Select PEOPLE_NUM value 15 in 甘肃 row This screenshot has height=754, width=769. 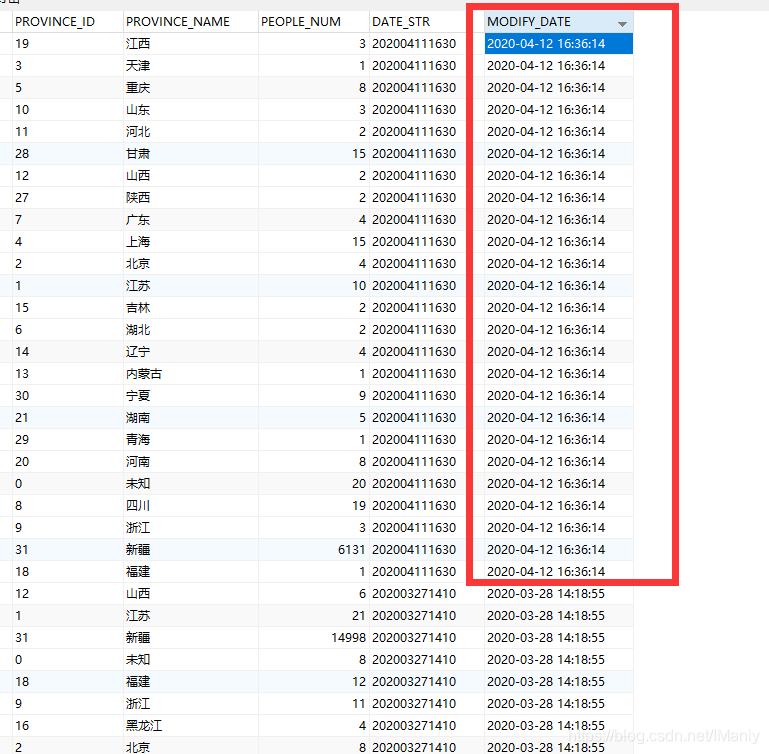click(x=313, y=154)
